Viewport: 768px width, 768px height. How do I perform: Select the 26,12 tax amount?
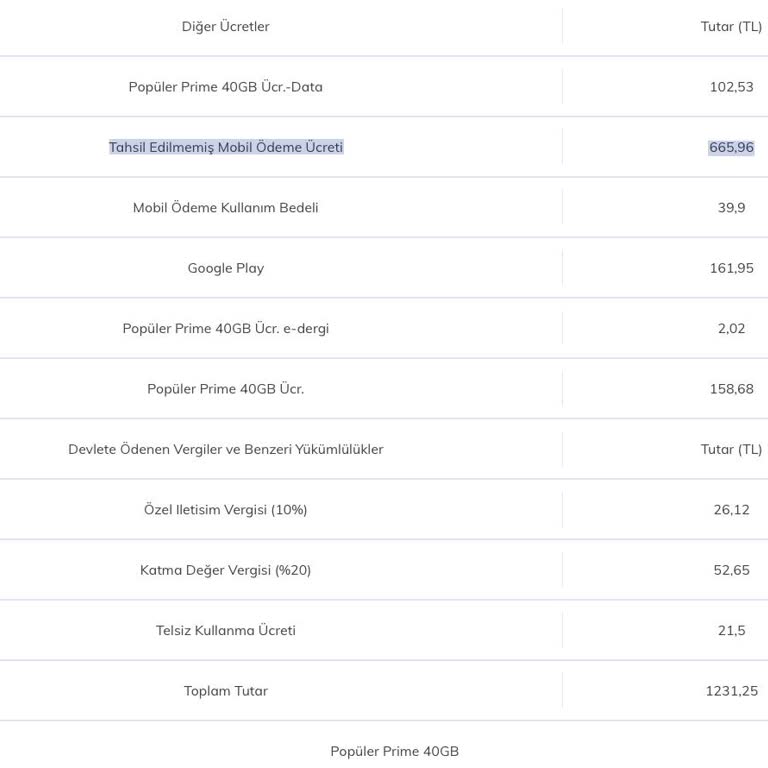pos(731,510)
